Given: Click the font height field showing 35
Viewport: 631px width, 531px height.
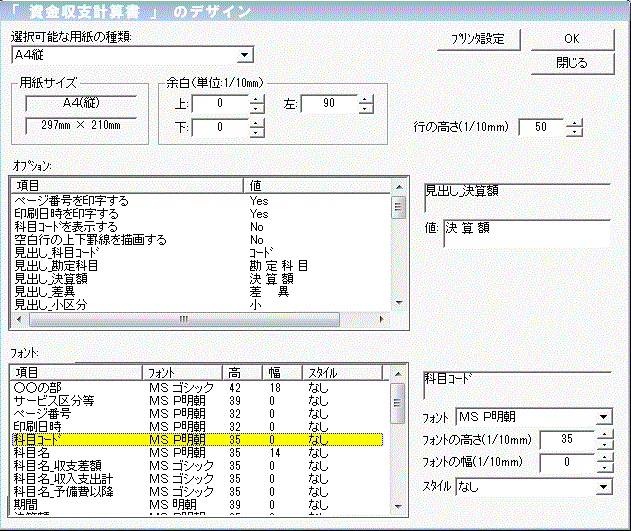Looking at the screenshot, I should (567, 440).
